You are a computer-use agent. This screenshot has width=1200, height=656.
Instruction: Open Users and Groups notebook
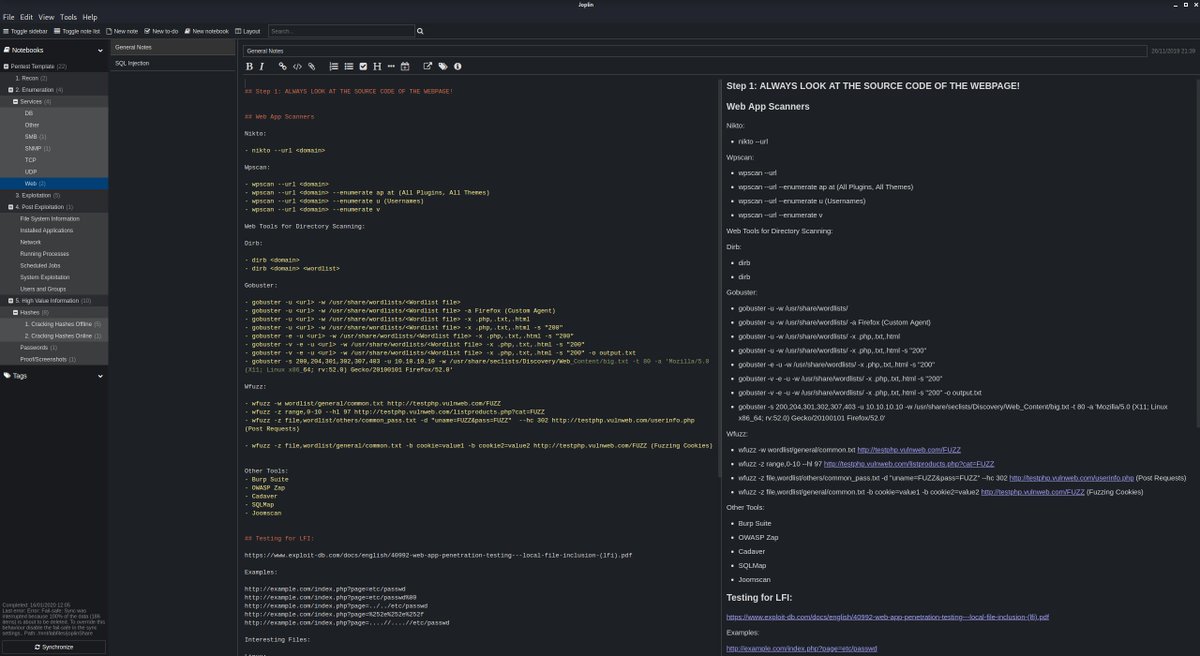(x=54, y=288)
